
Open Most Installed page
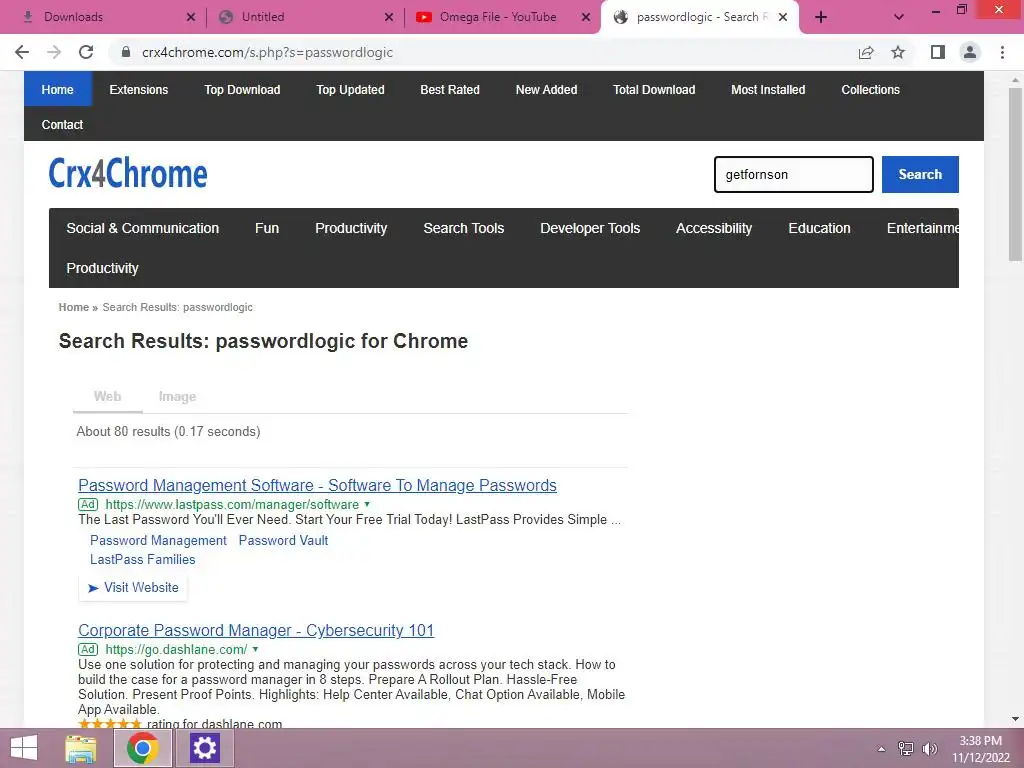[x=768, y=89]
